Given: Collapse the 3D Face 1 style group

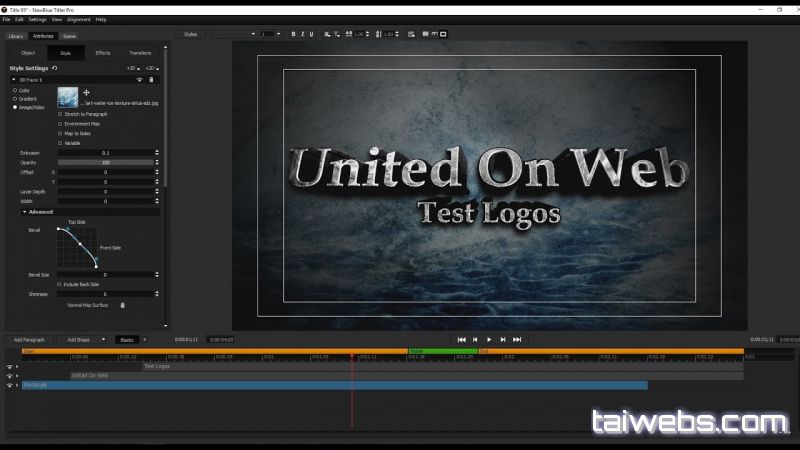Looking at the screenshot, I should 14,79.
